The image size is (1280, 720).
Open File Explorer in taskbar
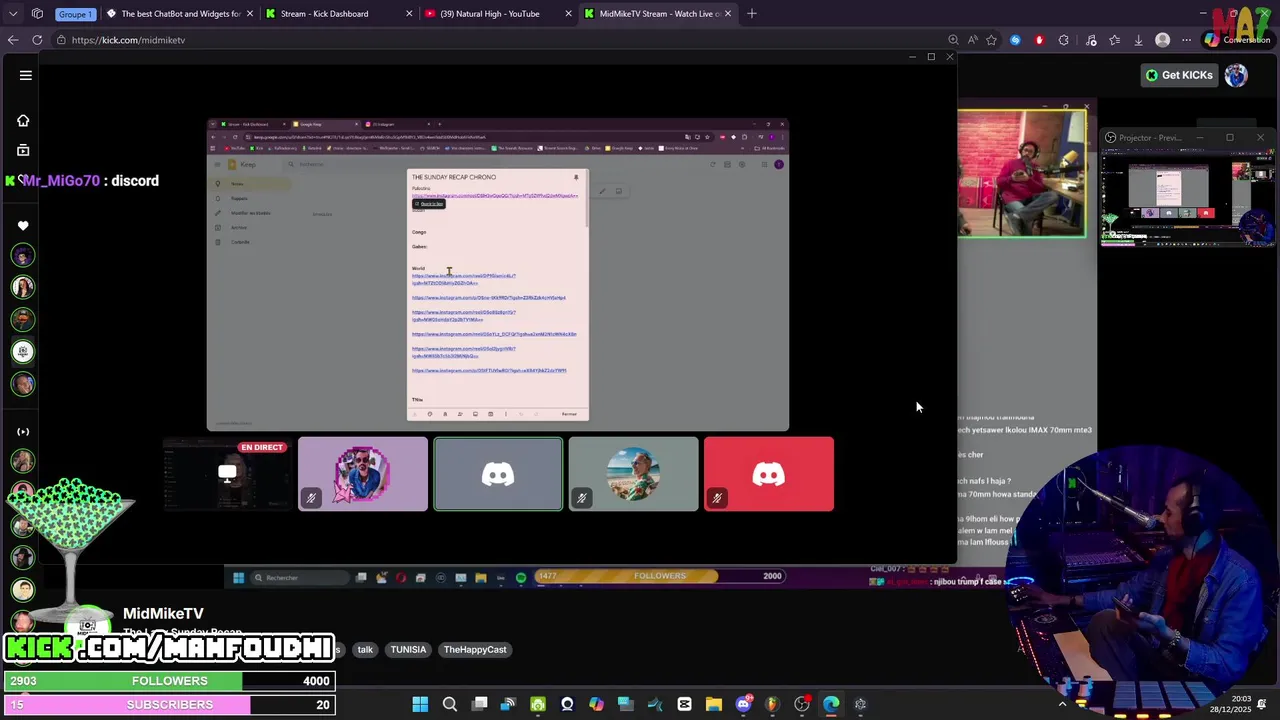(x=714, y=704)
